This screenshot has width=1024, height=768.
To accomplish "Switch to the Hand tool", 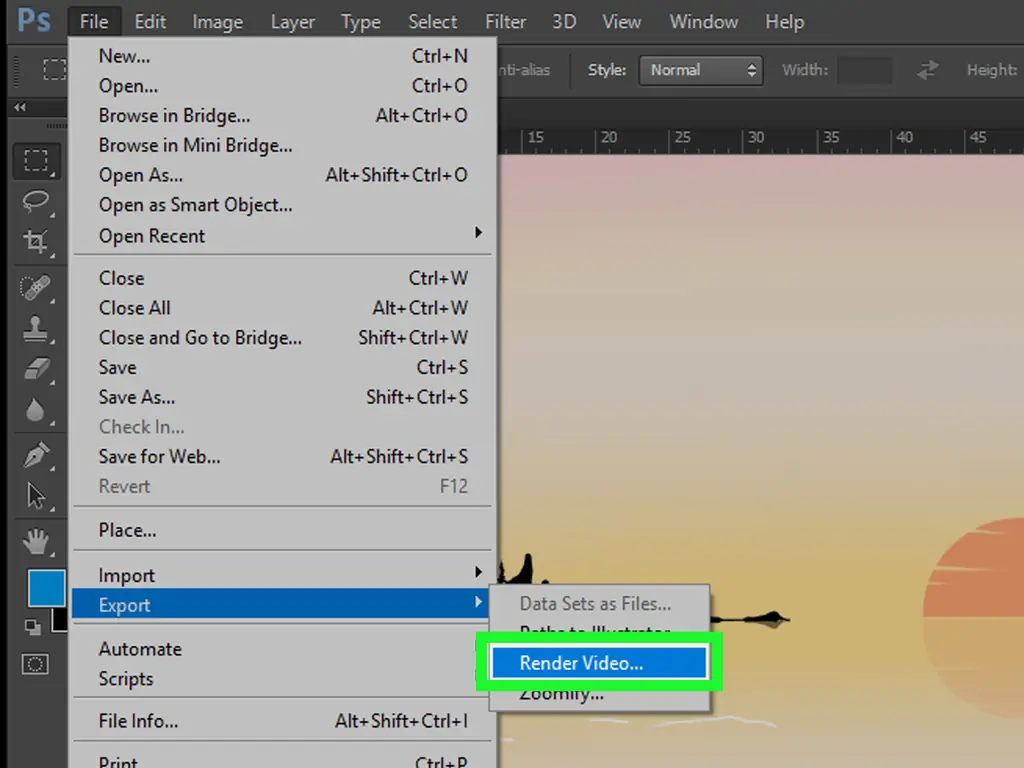I will pyautogui.click(x=36, y=542).
